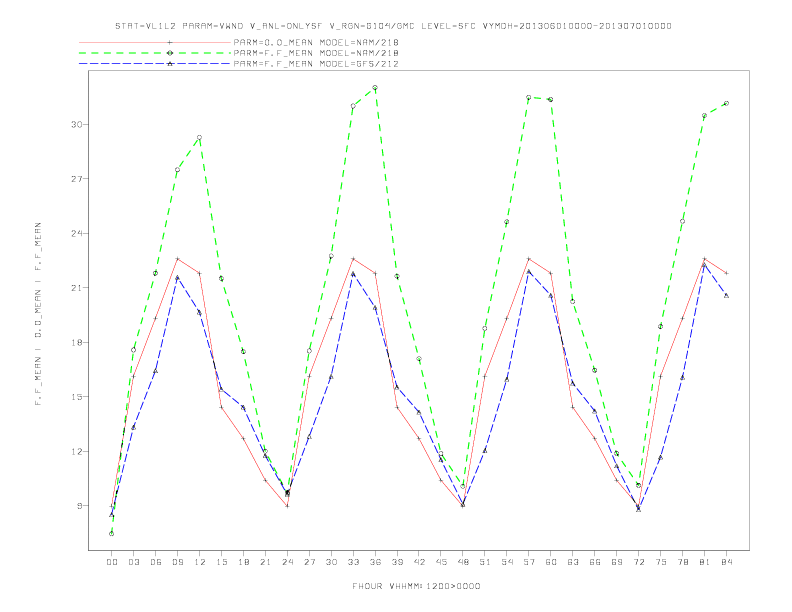This screenshot has height=612, width=792.
Task: Click legend entry PARM=F.F_MEAN MODEL=GFS/212
Action: 316,64
